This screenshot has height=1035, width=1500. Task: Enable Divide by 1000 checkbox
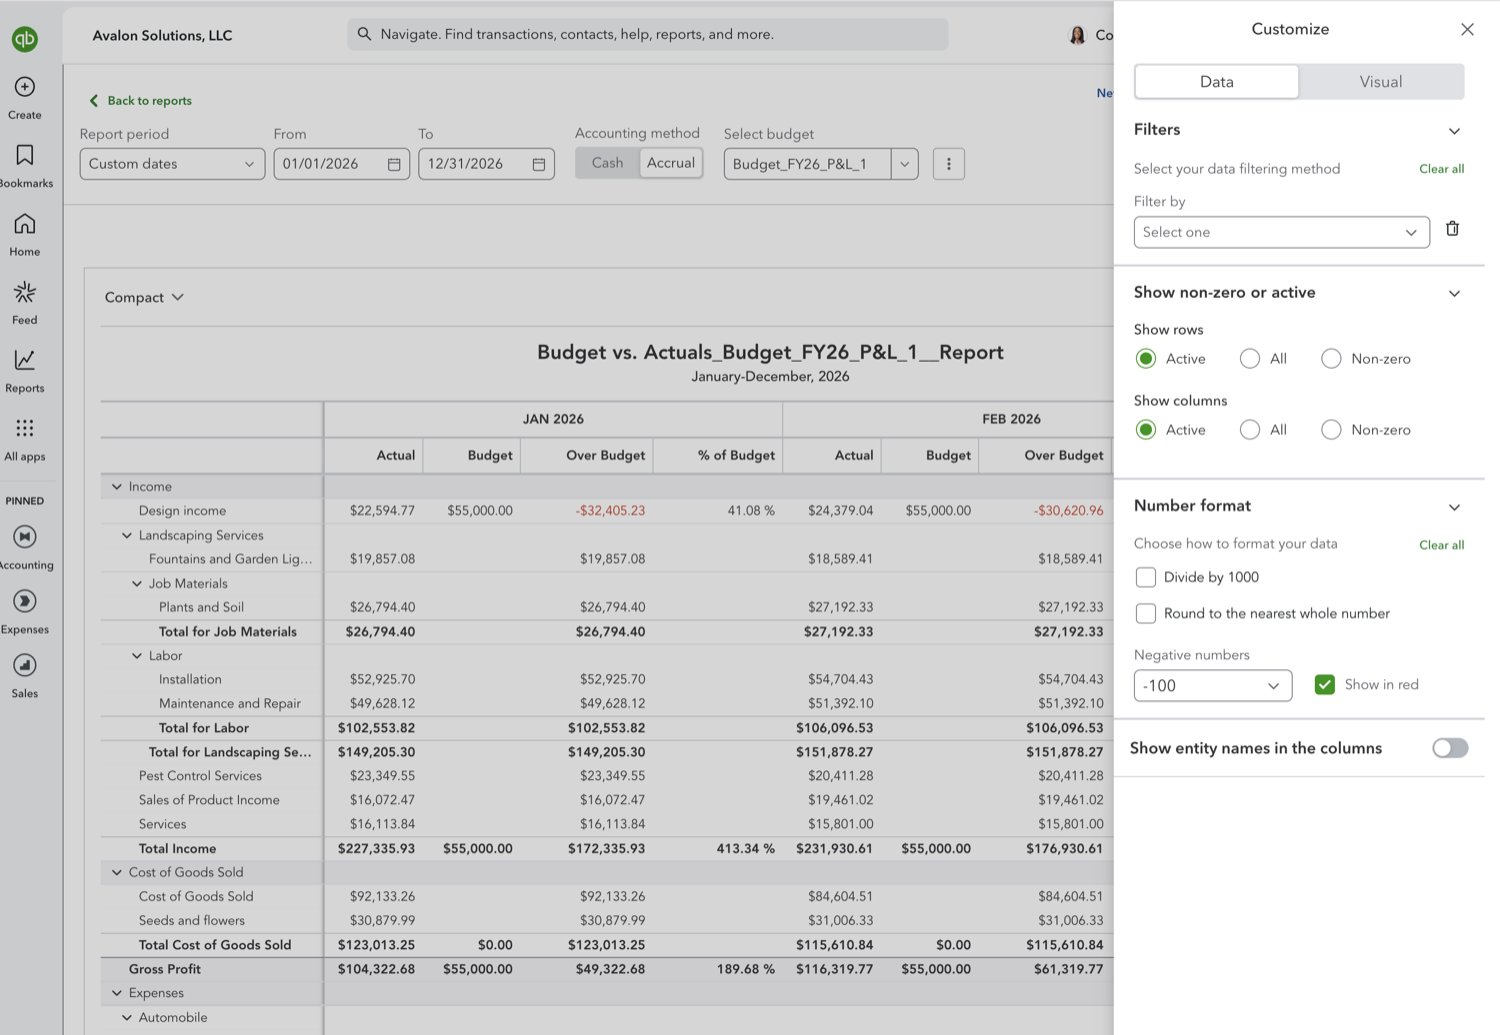coord(1146,577)
